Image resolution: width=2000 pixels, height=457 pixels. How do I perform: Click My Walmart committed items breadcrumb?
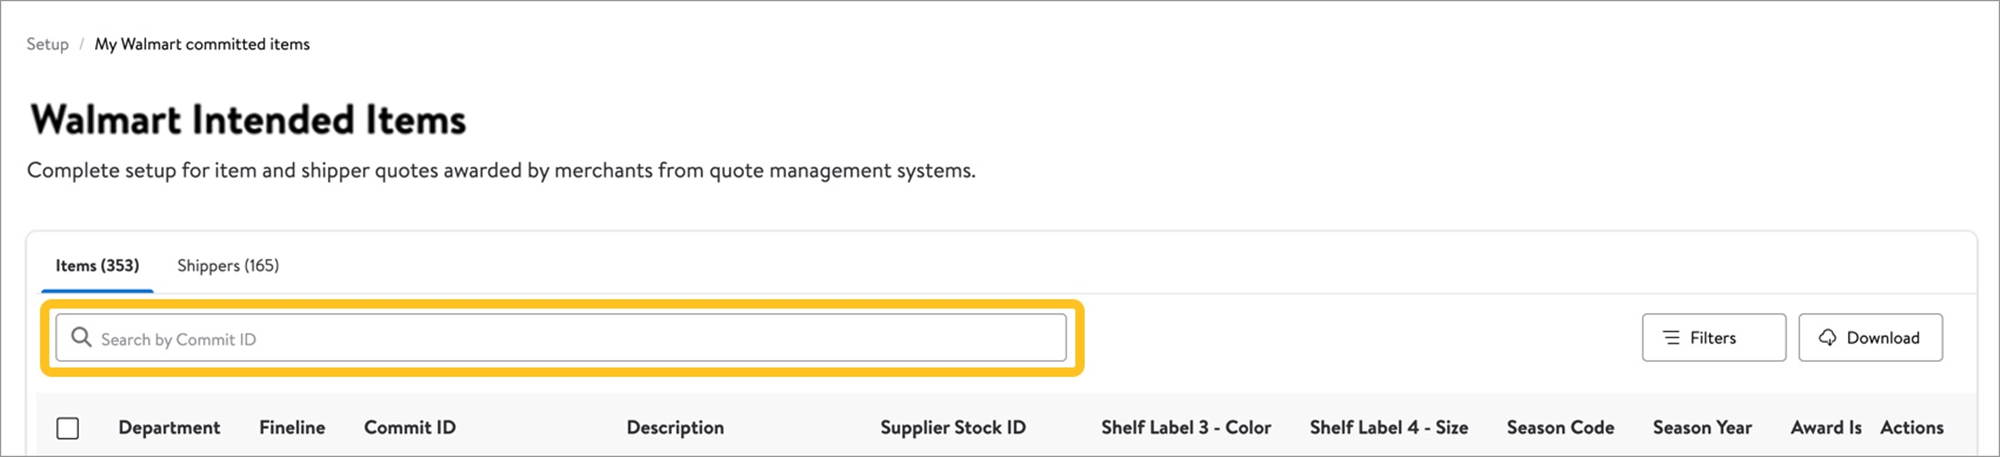coord(202,44)
